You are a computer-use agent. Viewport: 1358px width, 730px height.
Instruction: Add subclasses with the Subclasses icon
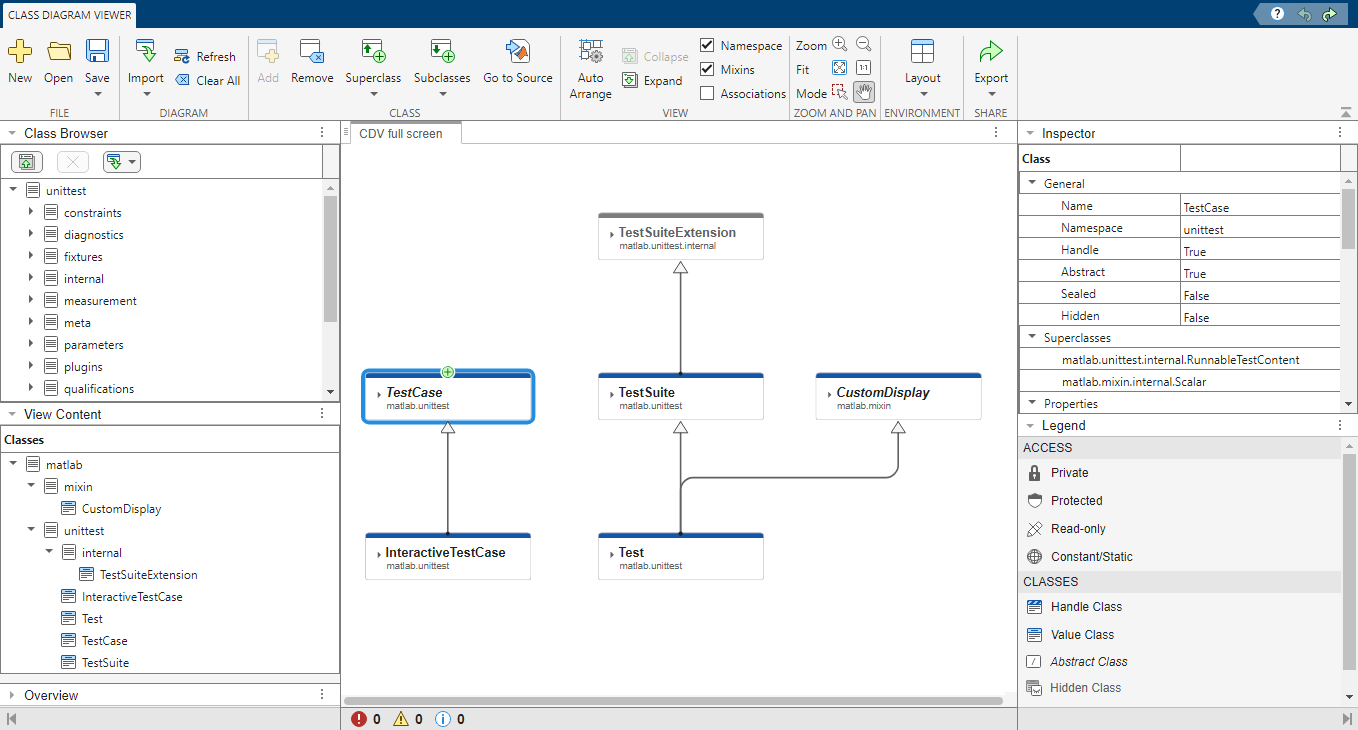442,51
